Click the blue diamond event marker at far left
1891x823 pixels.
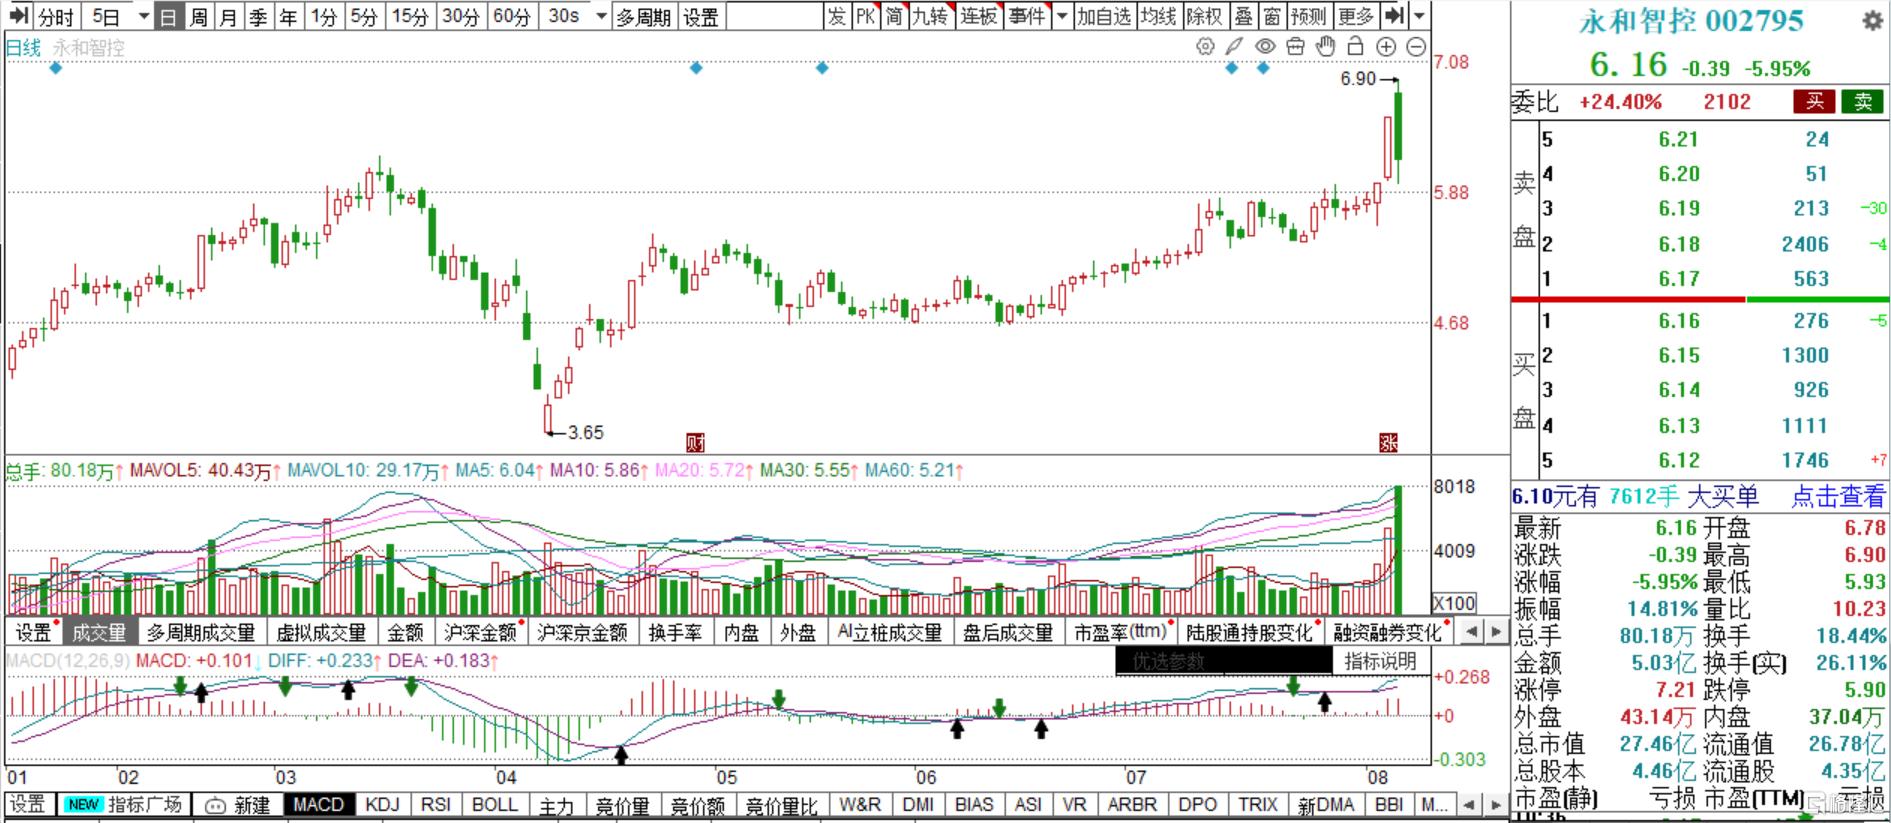(56, 68)
